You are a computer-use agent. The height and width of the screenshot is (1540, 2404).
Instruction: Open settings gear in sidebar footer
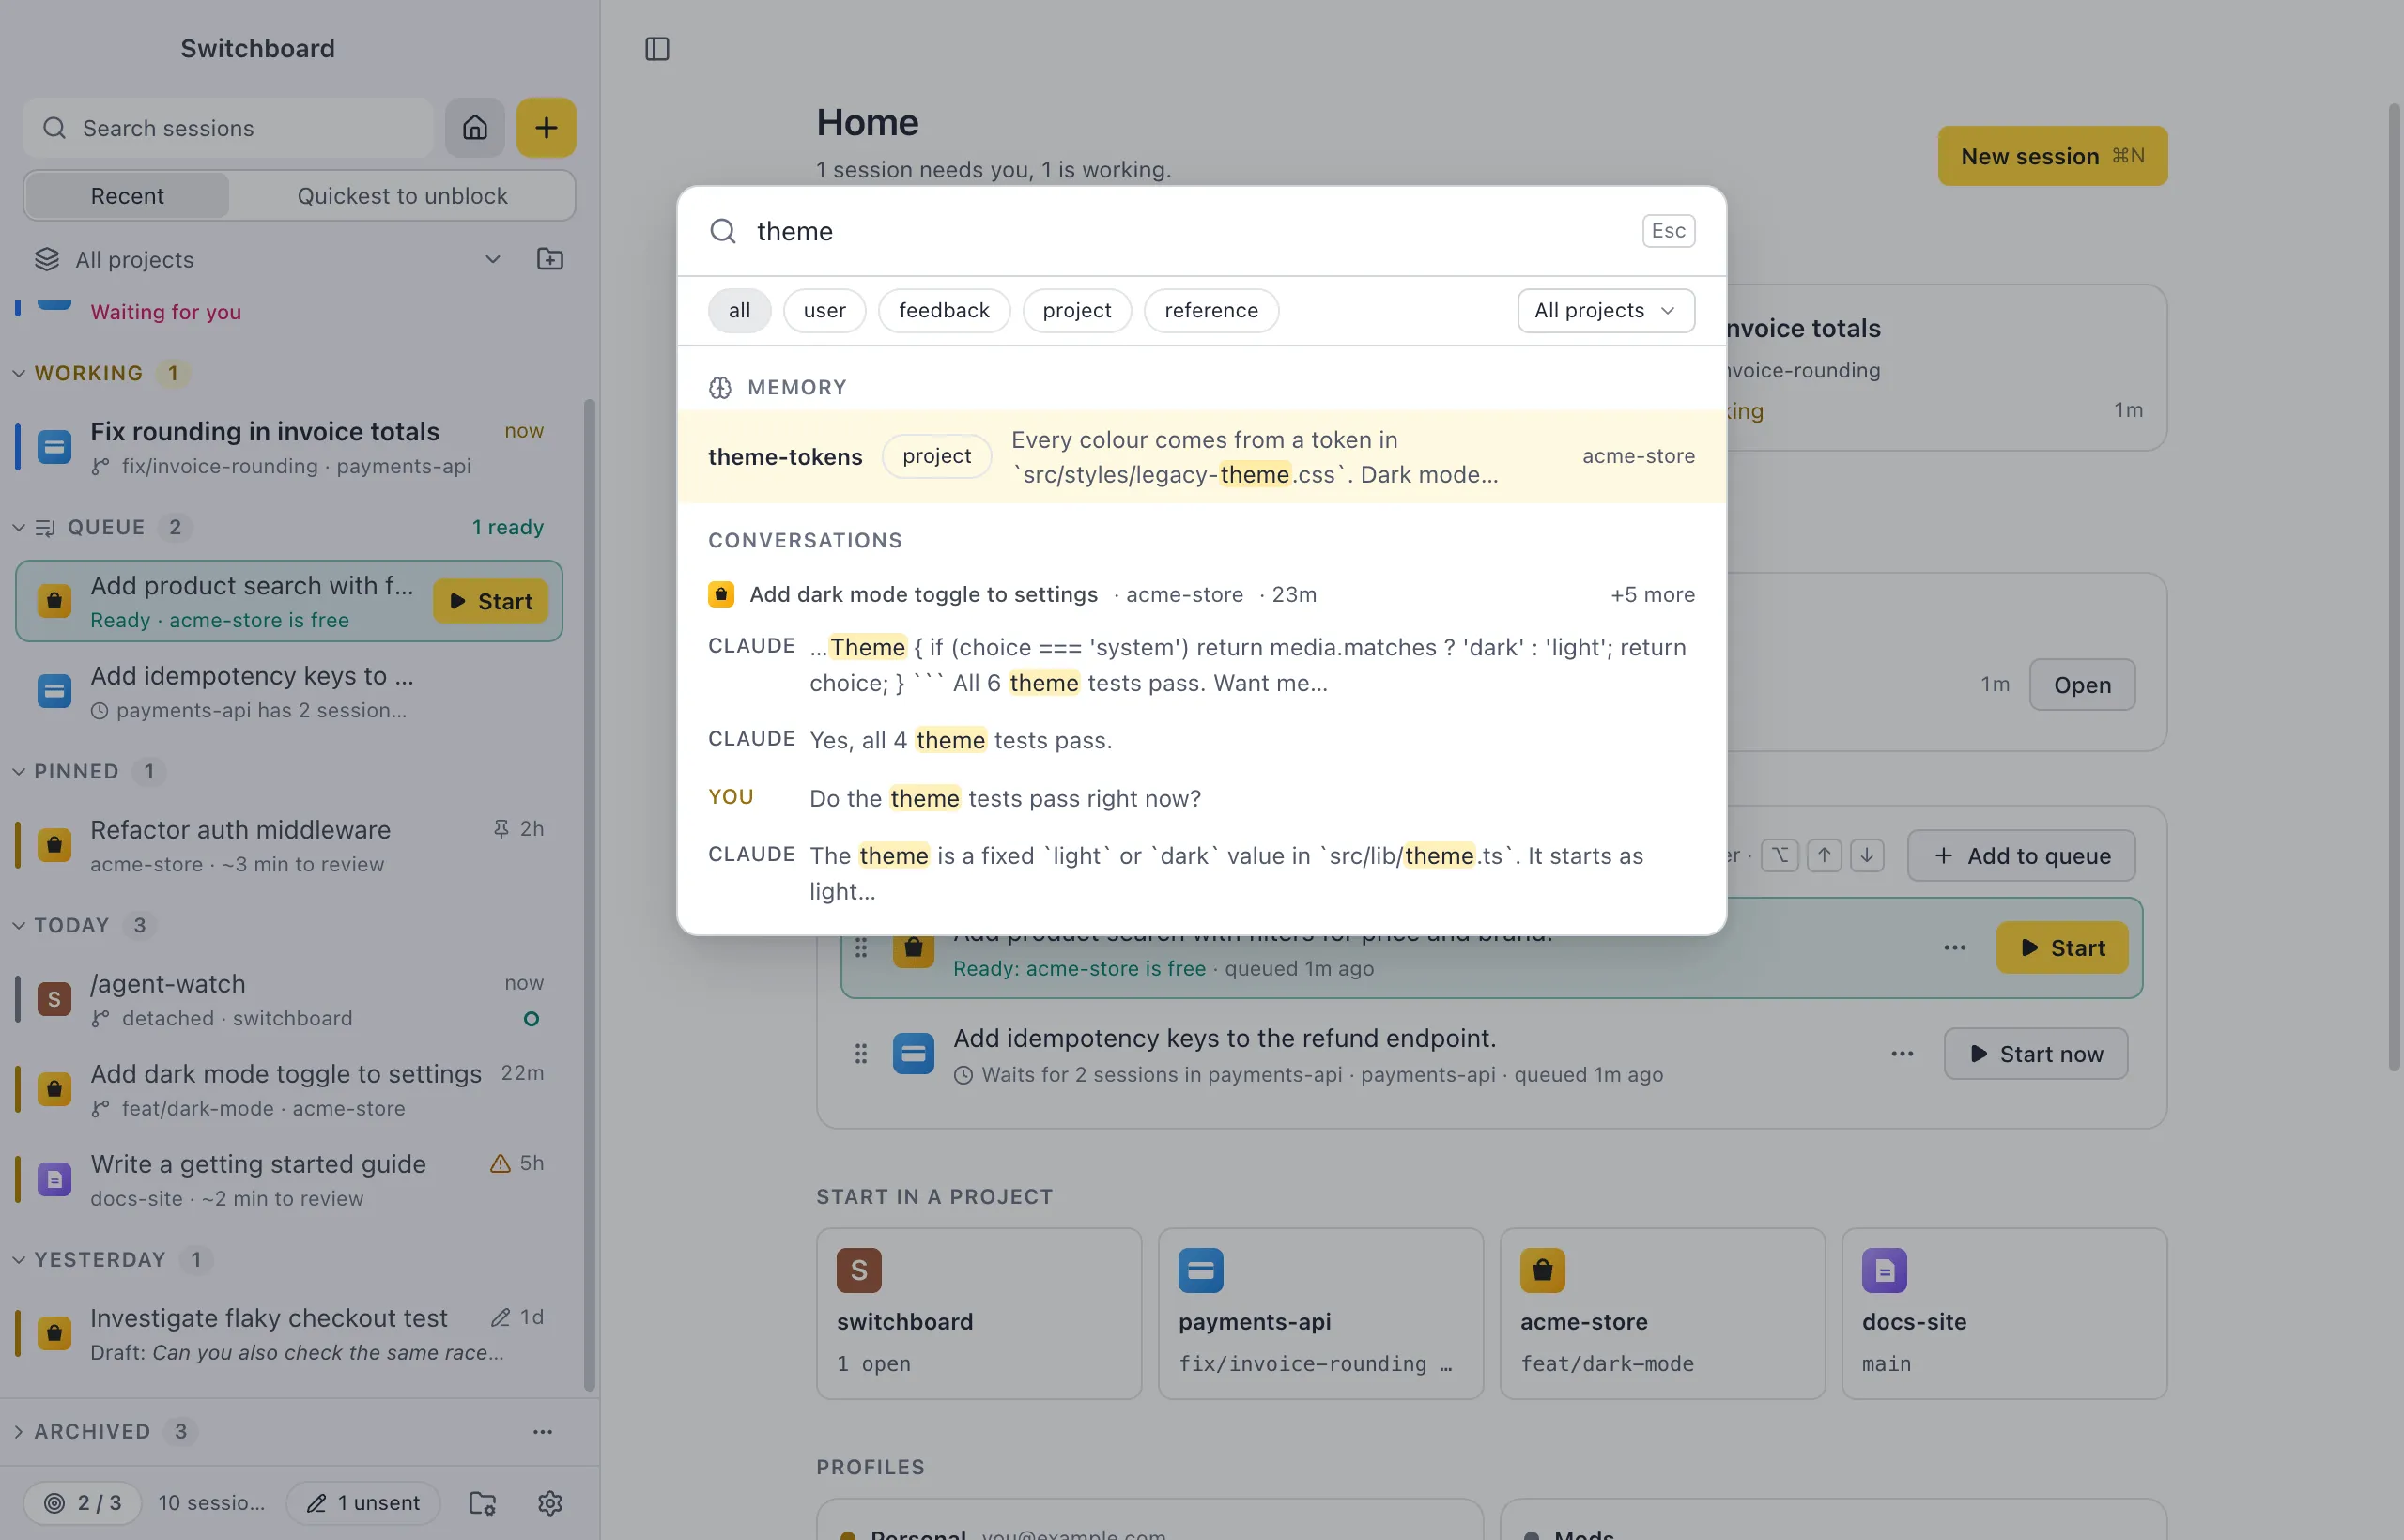click(x=550, y=1502)
